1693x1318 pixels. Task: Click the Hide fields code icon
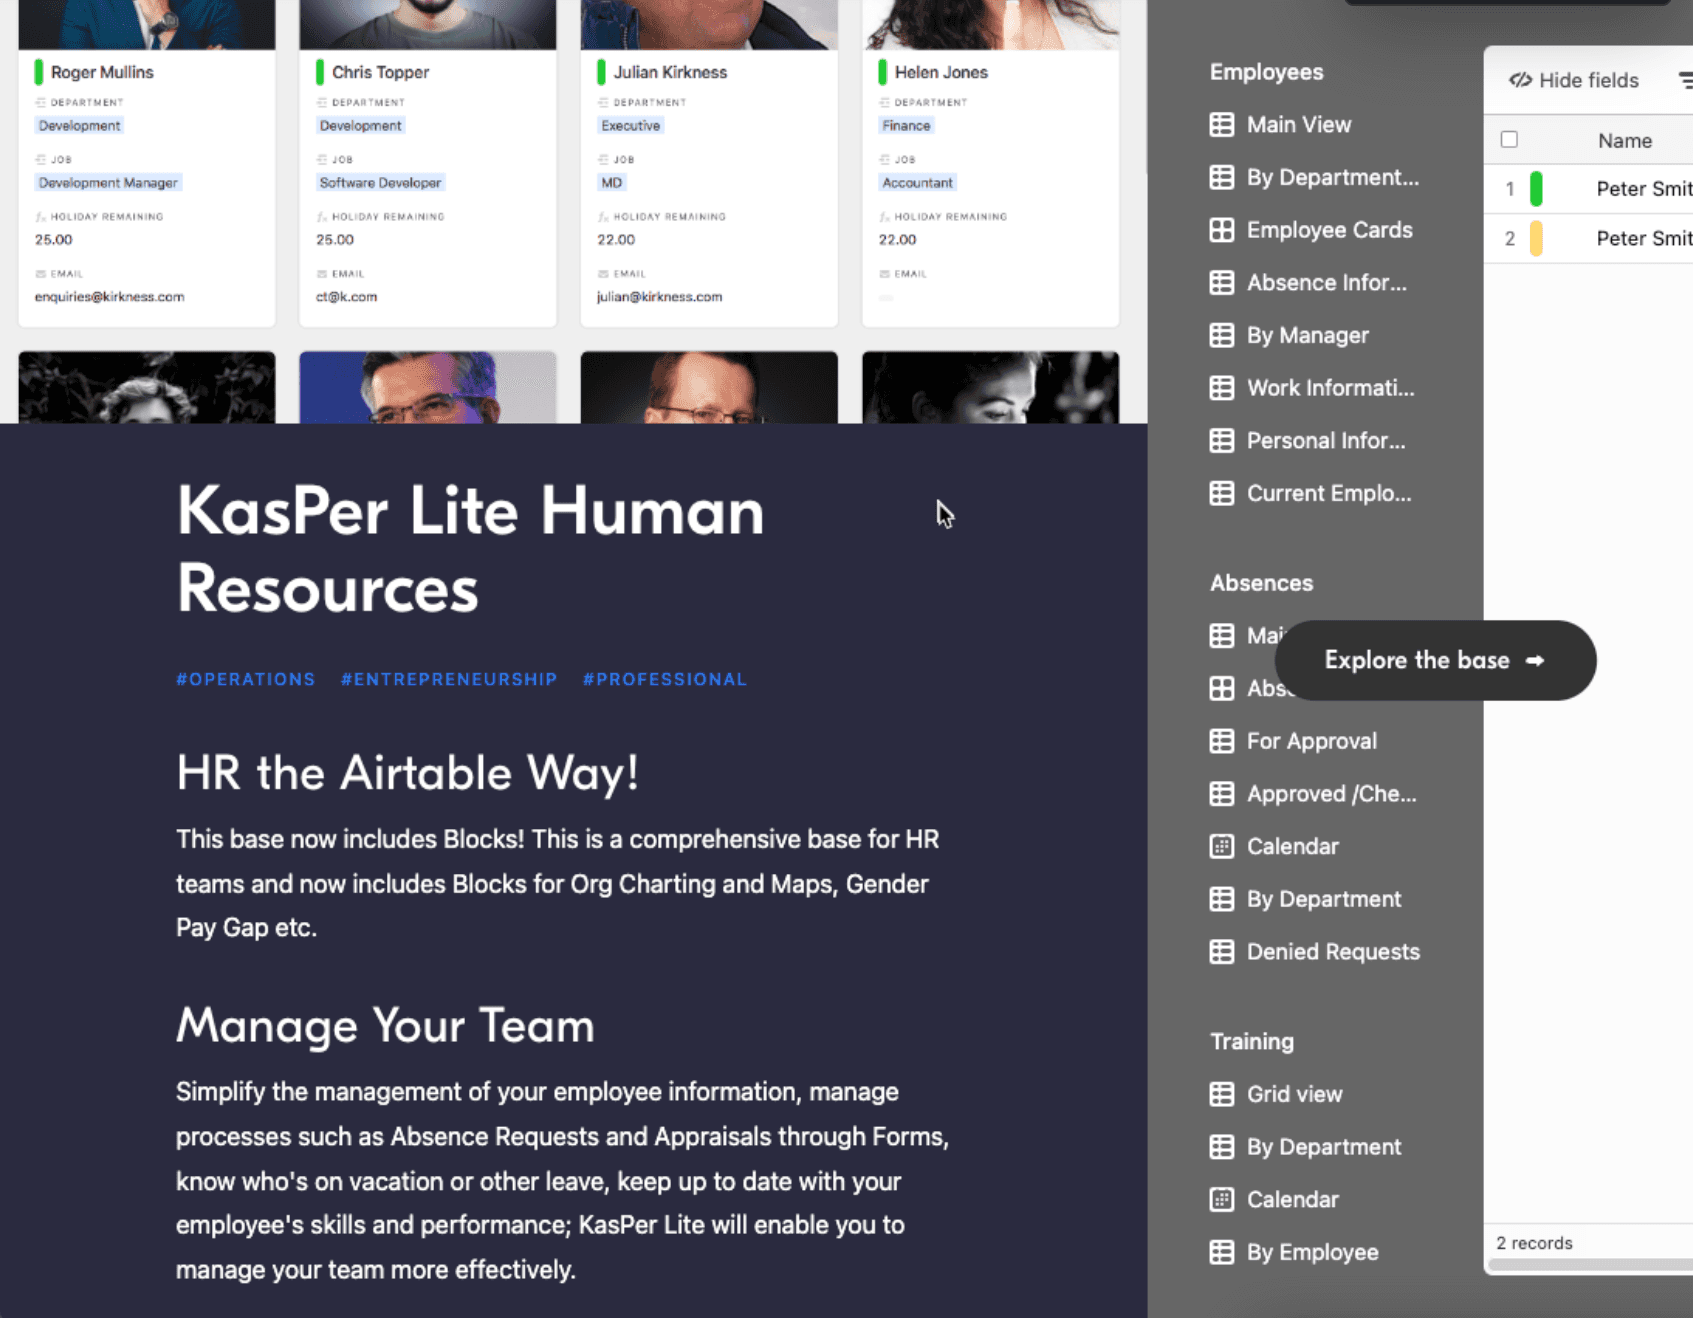click(x=1520, y=80)
